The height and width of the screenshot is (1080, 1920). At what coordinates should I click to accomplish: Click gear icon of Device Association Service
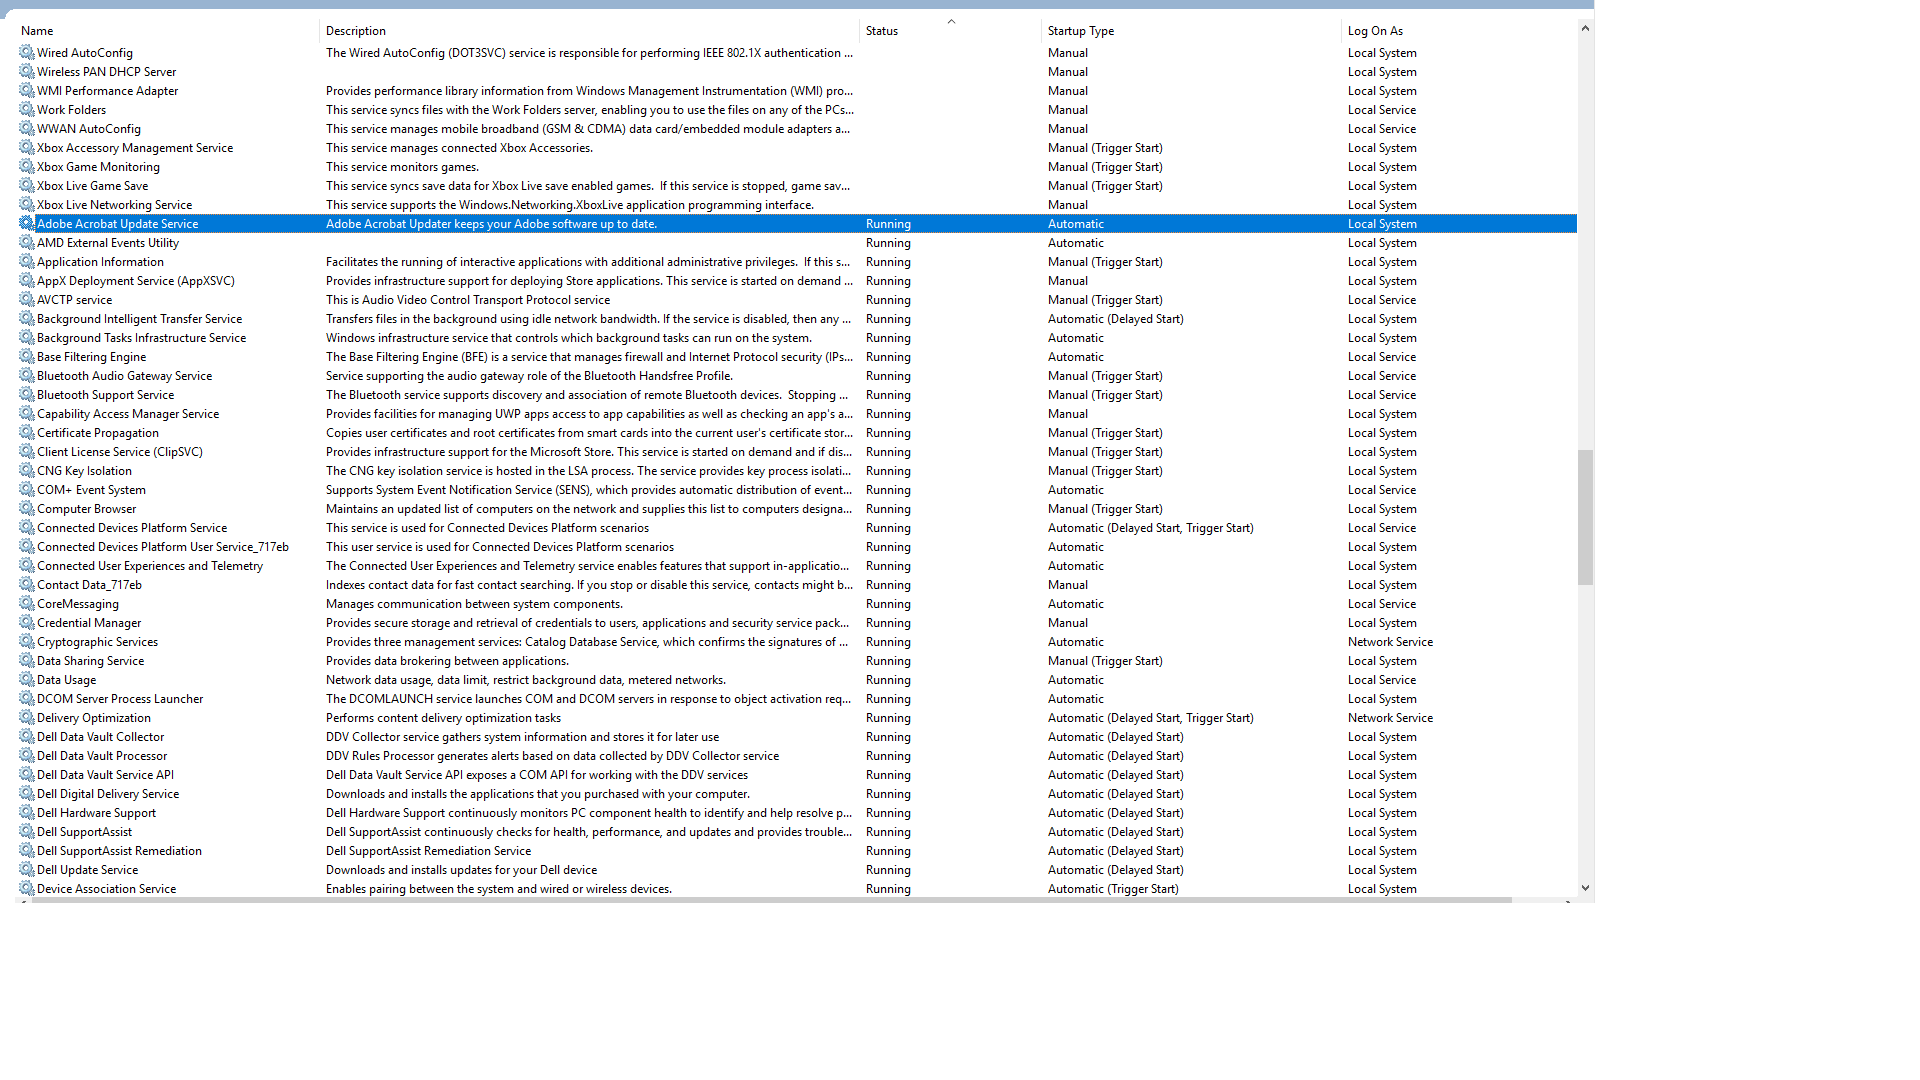click(x=26, y=889)
